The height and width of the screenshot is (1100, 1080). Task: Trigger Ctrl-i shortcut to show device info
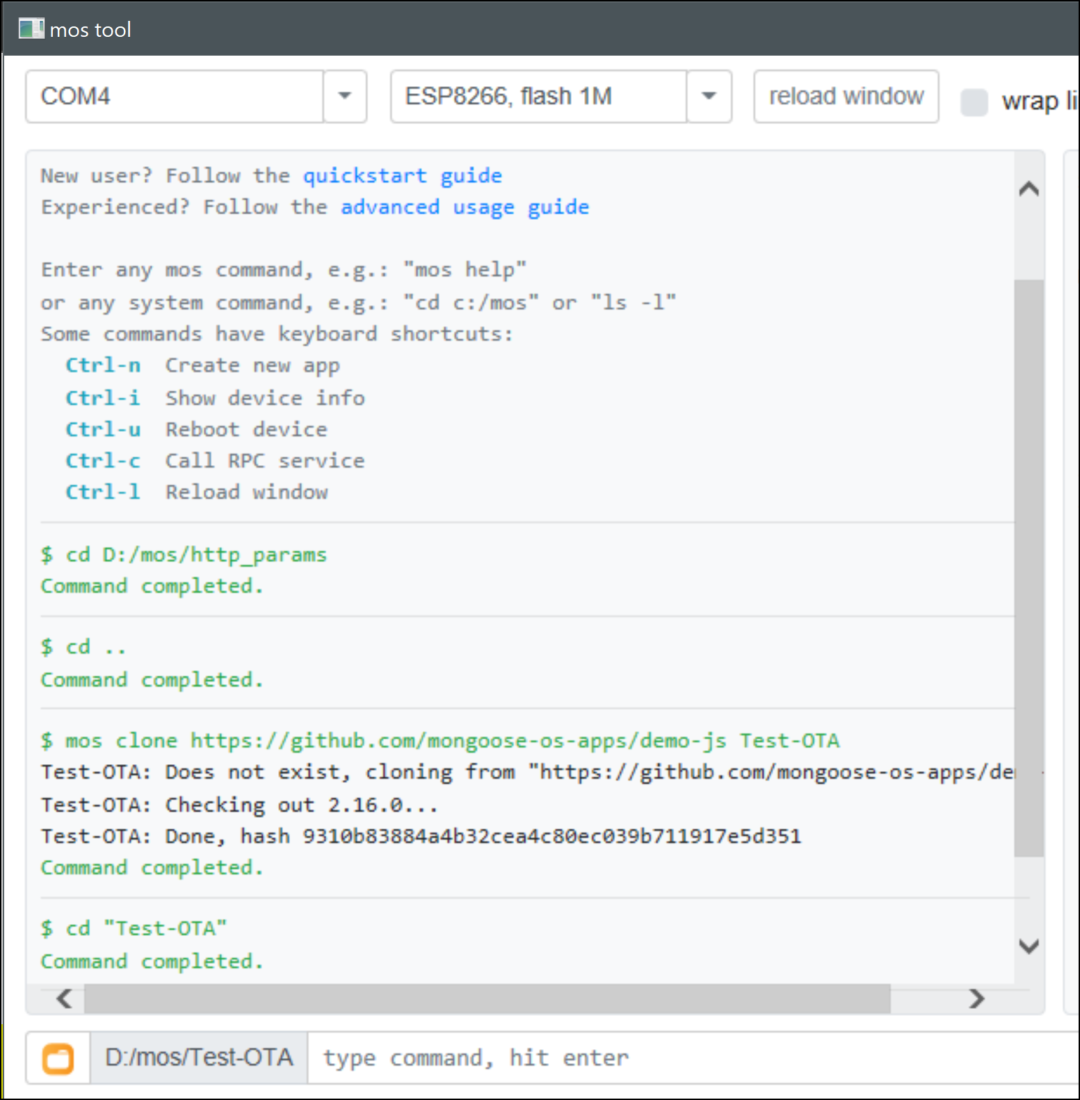click(x=102, y=397)
